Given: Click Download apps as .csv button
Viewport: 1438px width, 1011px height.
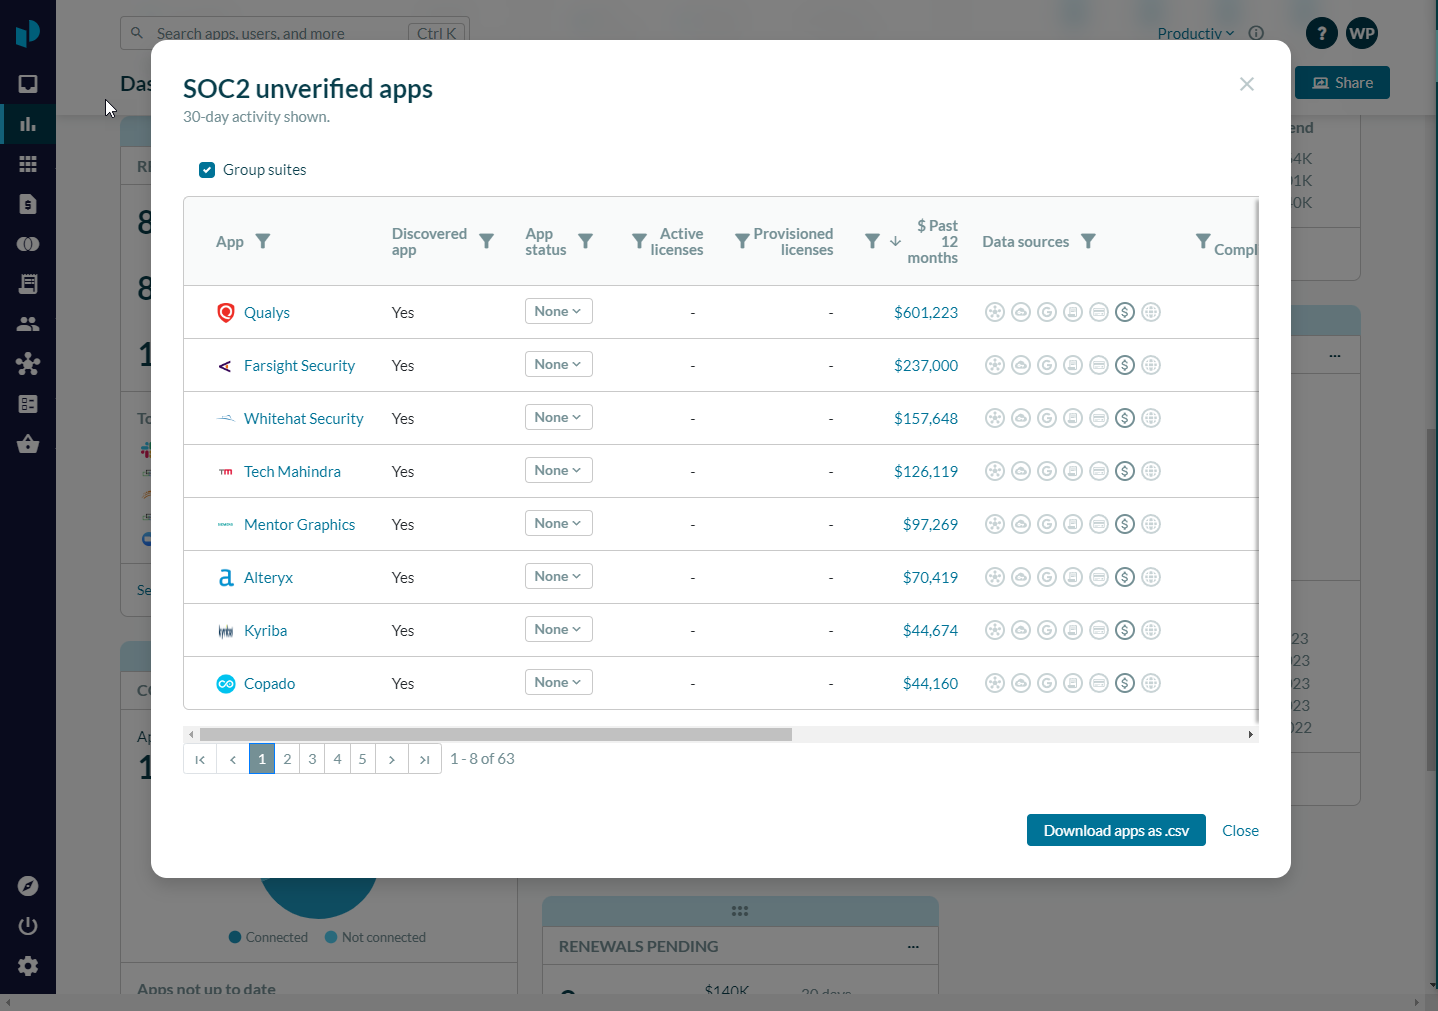Looking at the screenshot, I should (1116, 830).
